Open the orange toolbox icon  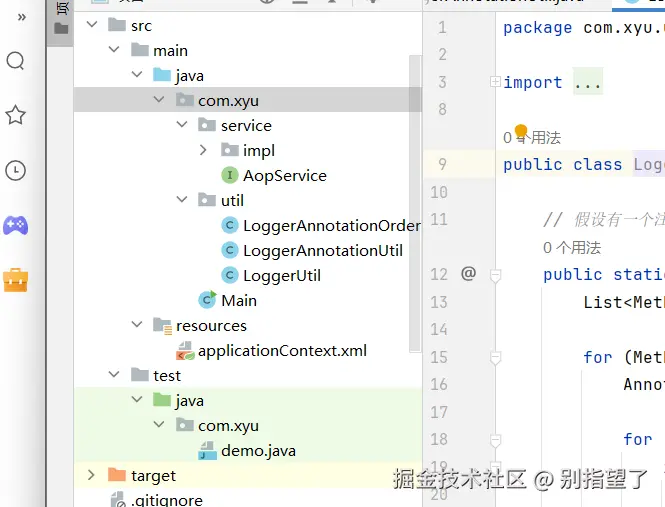(16, 280)
